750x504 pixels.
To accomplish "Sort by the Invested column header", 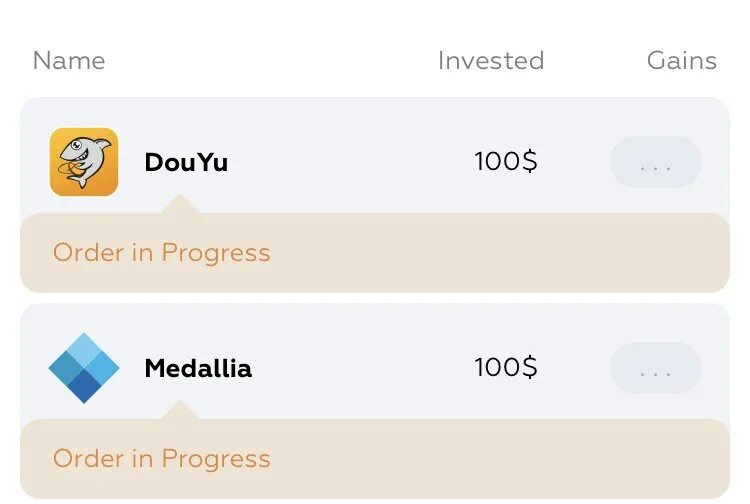I will [x=491, y=61].
